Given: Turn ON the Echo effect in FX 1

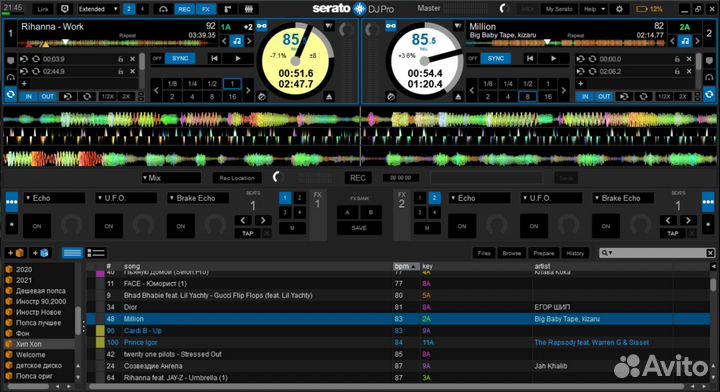Looking at the screenshot, I should click(x=37, y=226).
